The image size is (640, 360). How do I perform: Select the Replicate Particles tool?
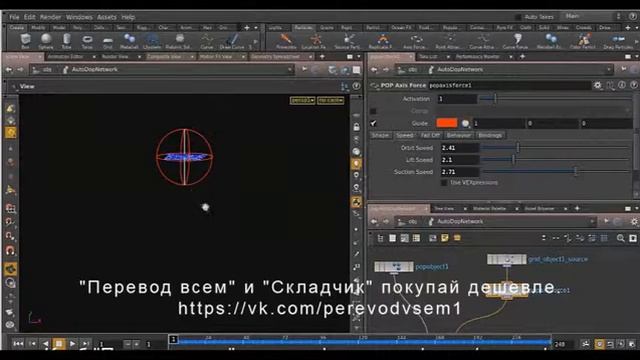click(x=382, y=41)
